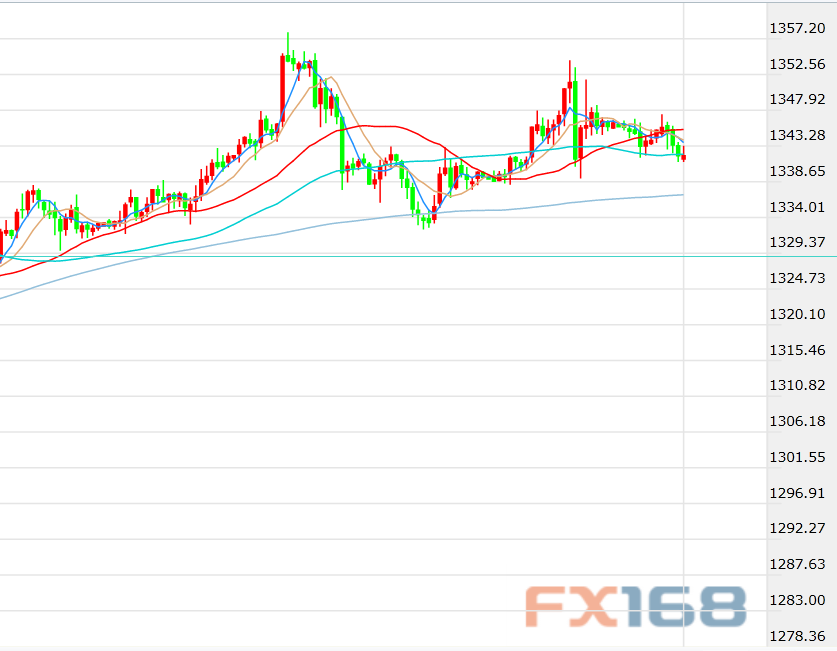Screen dimensions: 837x651
Task: Select the grey-blue long-term average line
Action: (x=600, y=200)
